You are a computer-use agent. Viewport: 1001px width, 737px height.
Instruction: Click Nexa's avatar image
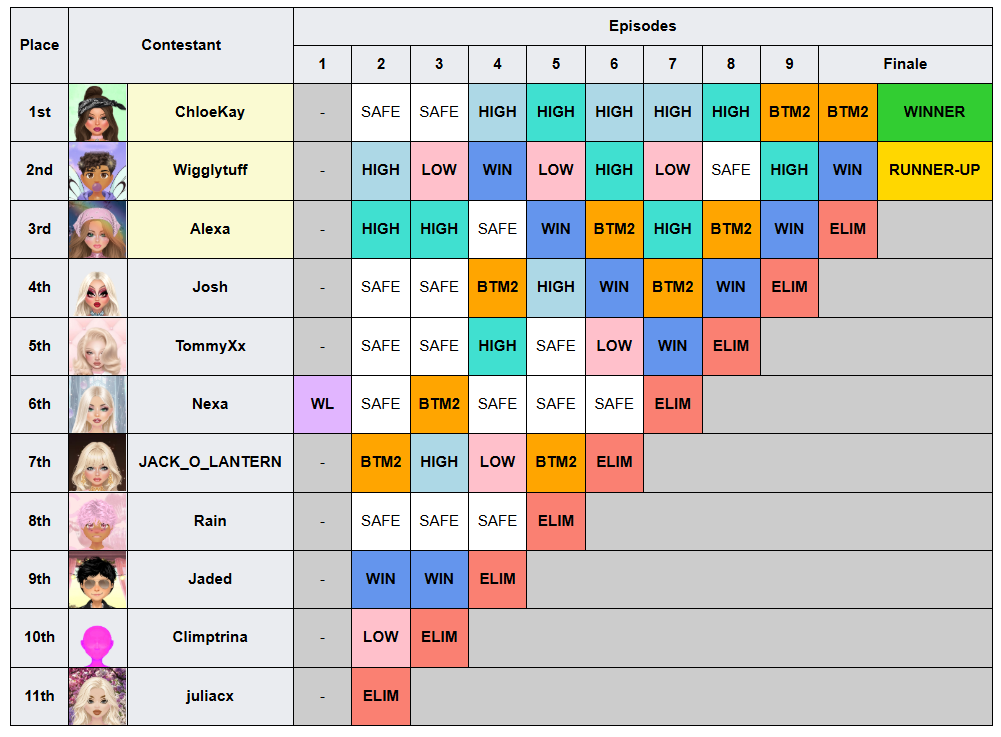pos(98,404)
